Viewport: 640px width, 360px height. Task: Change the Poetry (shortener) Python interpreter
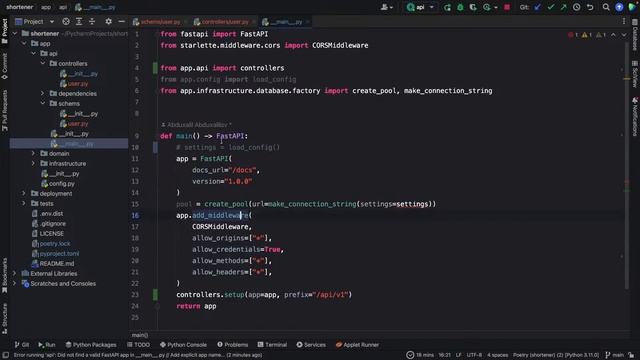[x=556, y=355]
